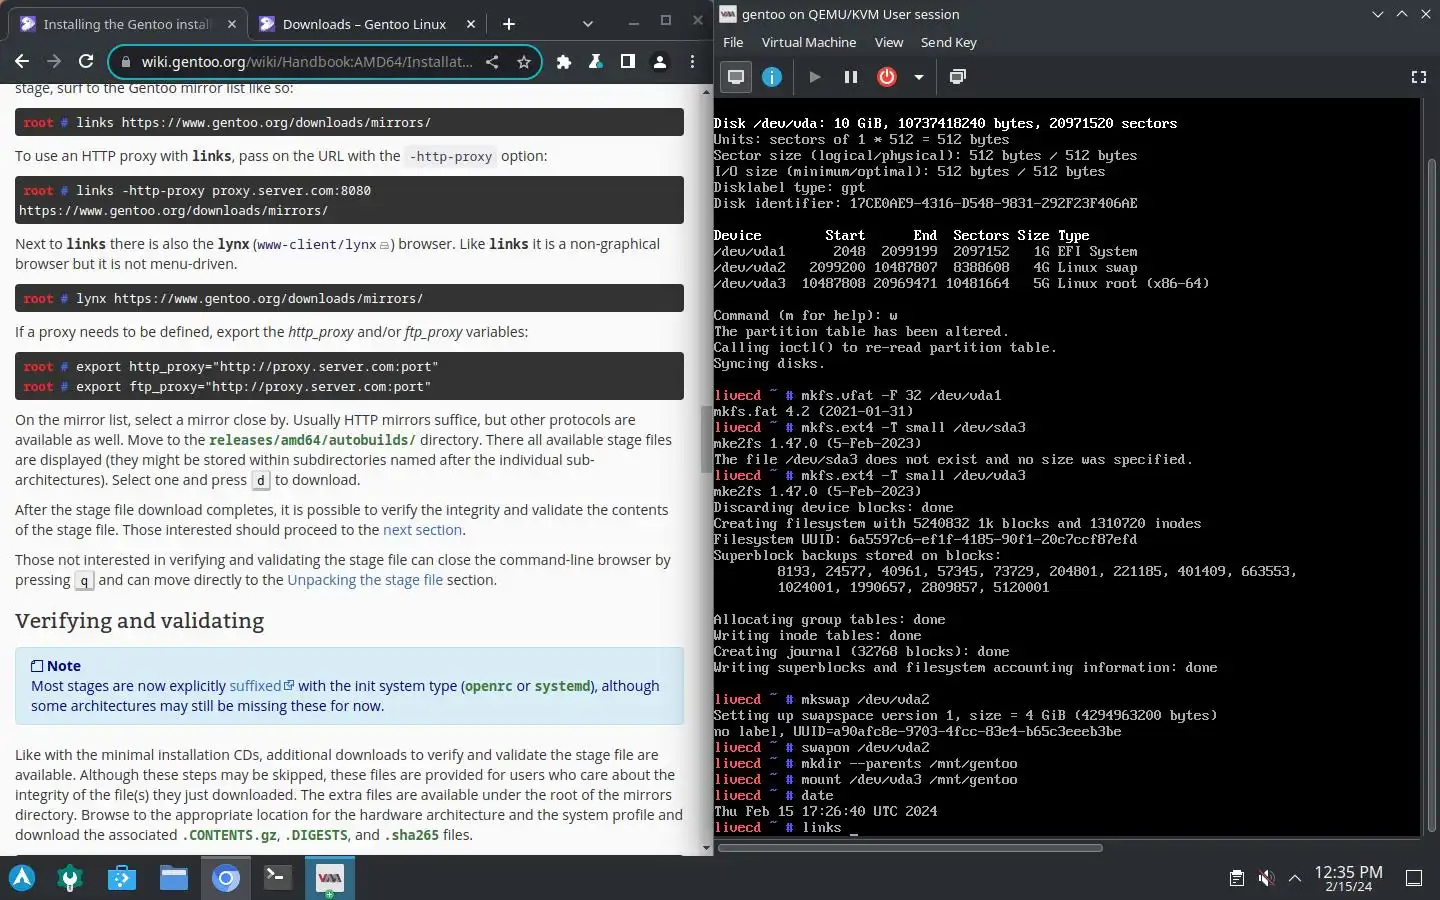The height and width of the screenshot is (900, 1440).
Task: Switch to the Downloads – Gentoo Linux tab
Action: pos(364,24)
